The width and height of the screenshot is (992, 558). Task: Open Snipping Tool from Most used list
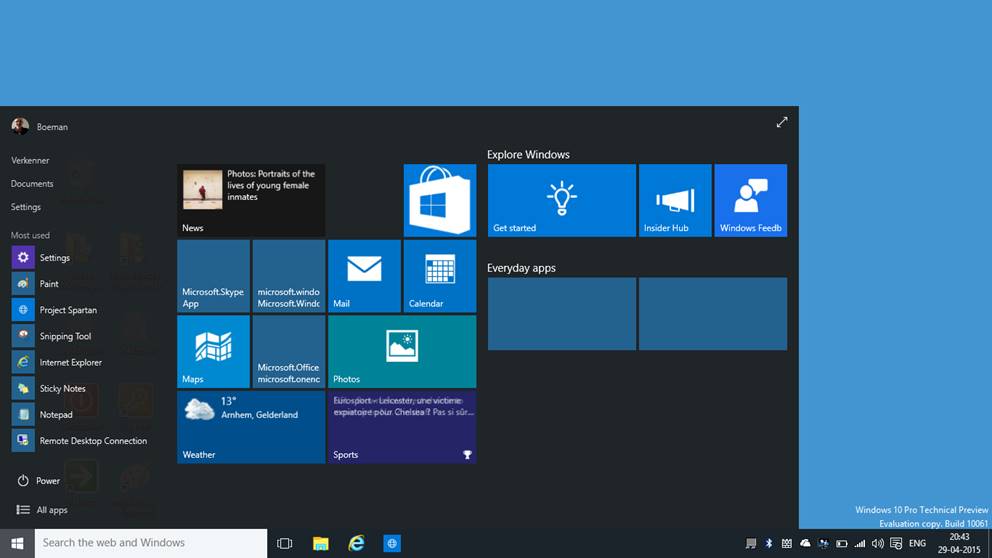point(64,336)
